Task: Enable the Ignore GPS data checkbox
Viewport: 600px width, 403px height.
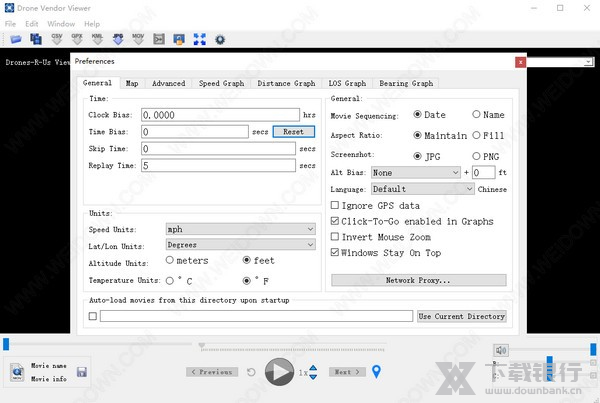Action: [336, 205]
